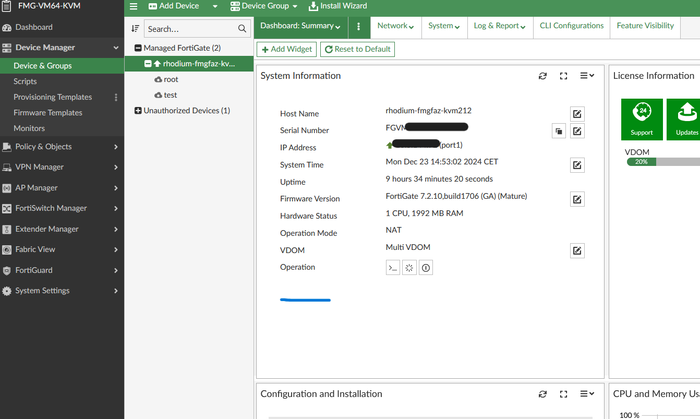Click the Add Widget button

coord(287,49)
